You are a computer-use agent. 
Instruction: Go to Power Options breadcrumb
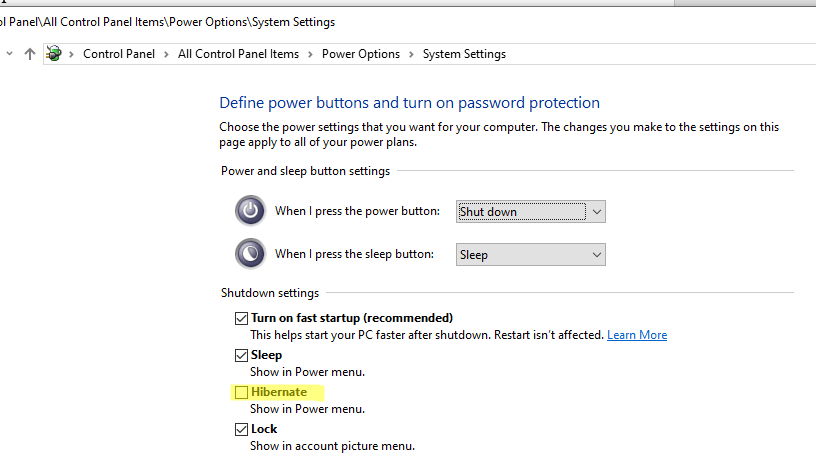tap(361, 54)
